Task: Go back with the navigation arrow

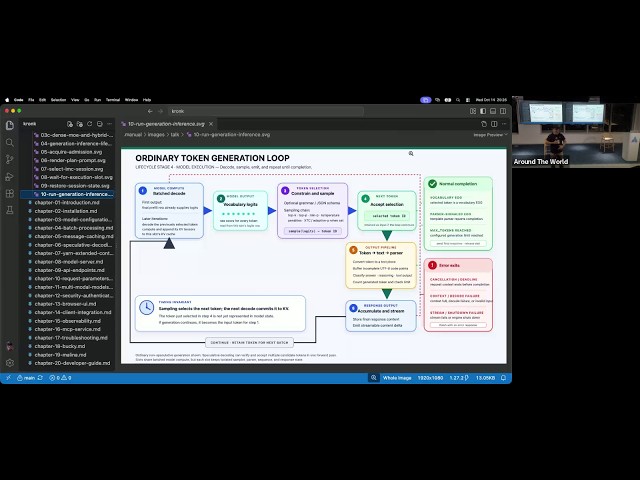Action: 150,111
